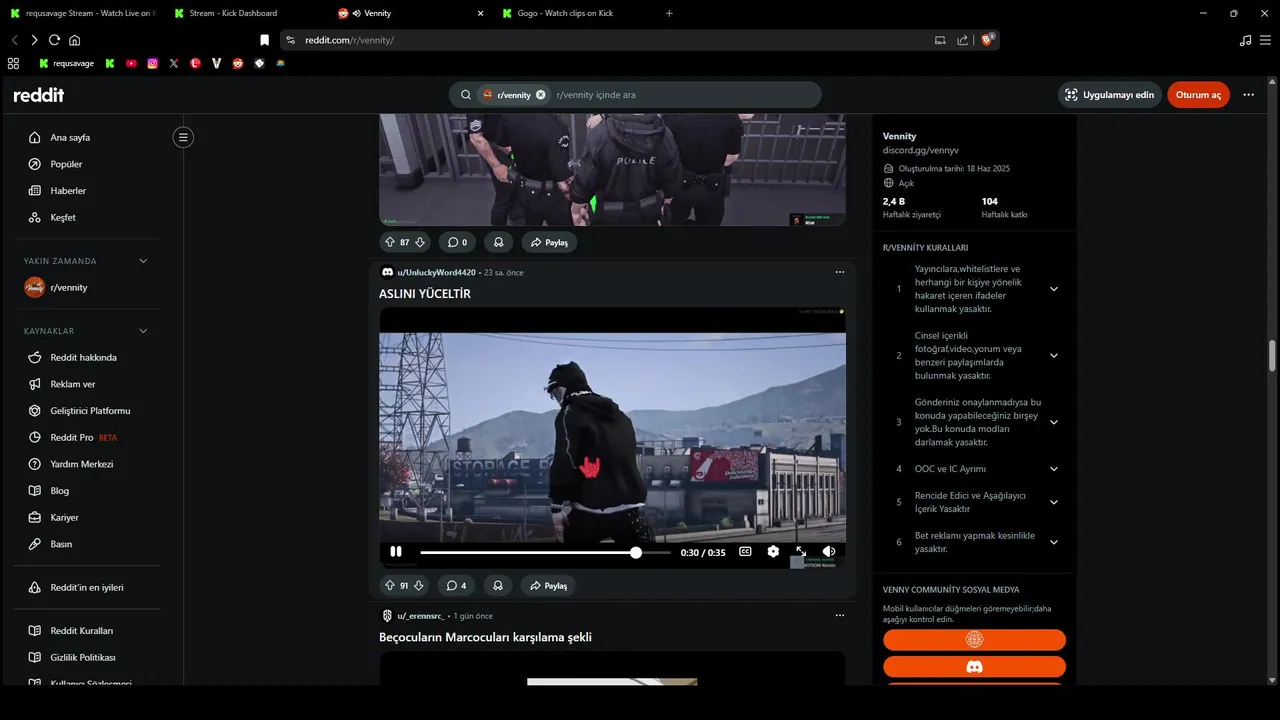Go to the browser home page
The image size is (1280, 720).
[x=74, y=40]
